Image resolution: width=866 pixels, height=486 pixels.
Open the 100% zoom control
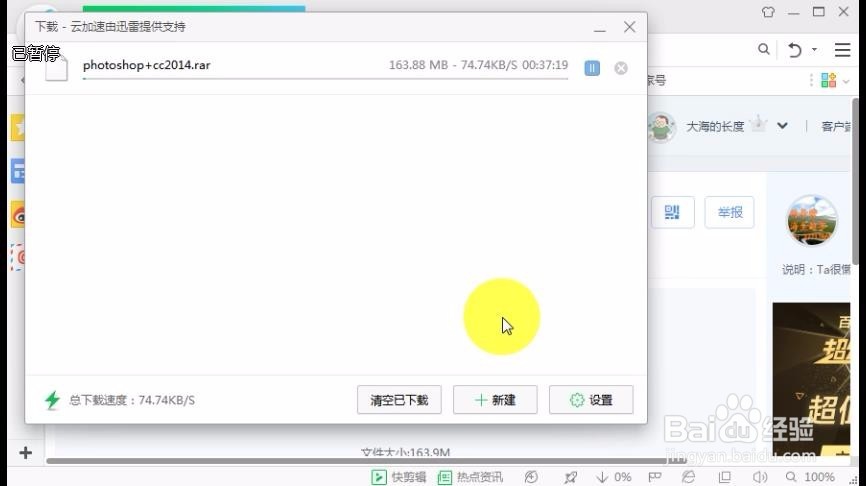pos(811,477)
